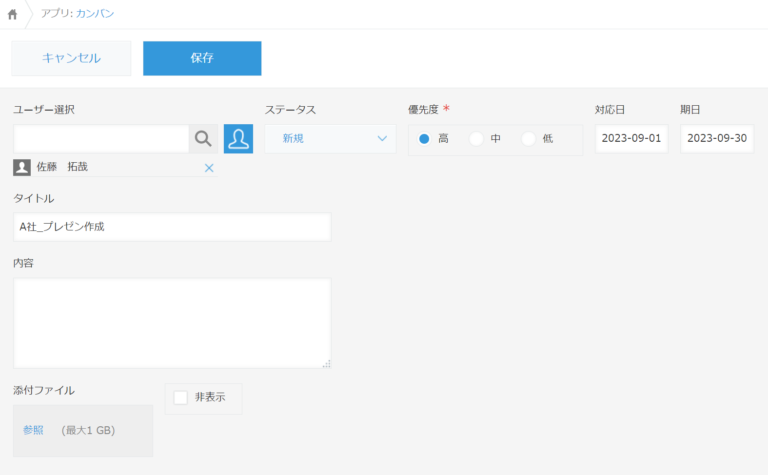Click the キャンセル button
768x475 pixels.
(x=71, y=58)
